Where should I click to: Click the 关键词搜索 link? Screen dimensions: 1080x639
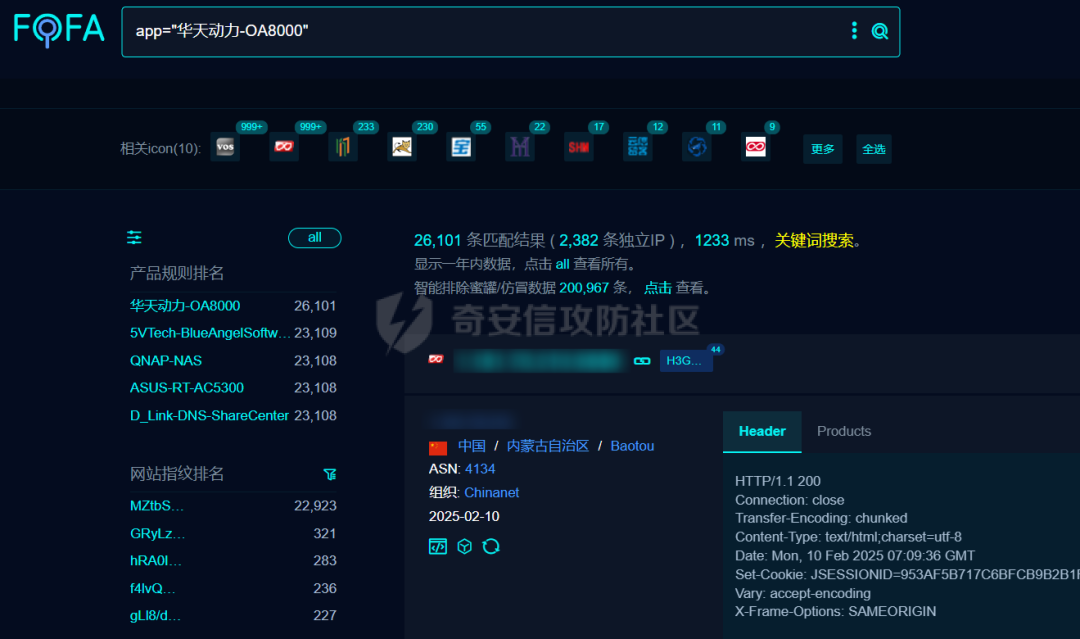coord(814,240)
